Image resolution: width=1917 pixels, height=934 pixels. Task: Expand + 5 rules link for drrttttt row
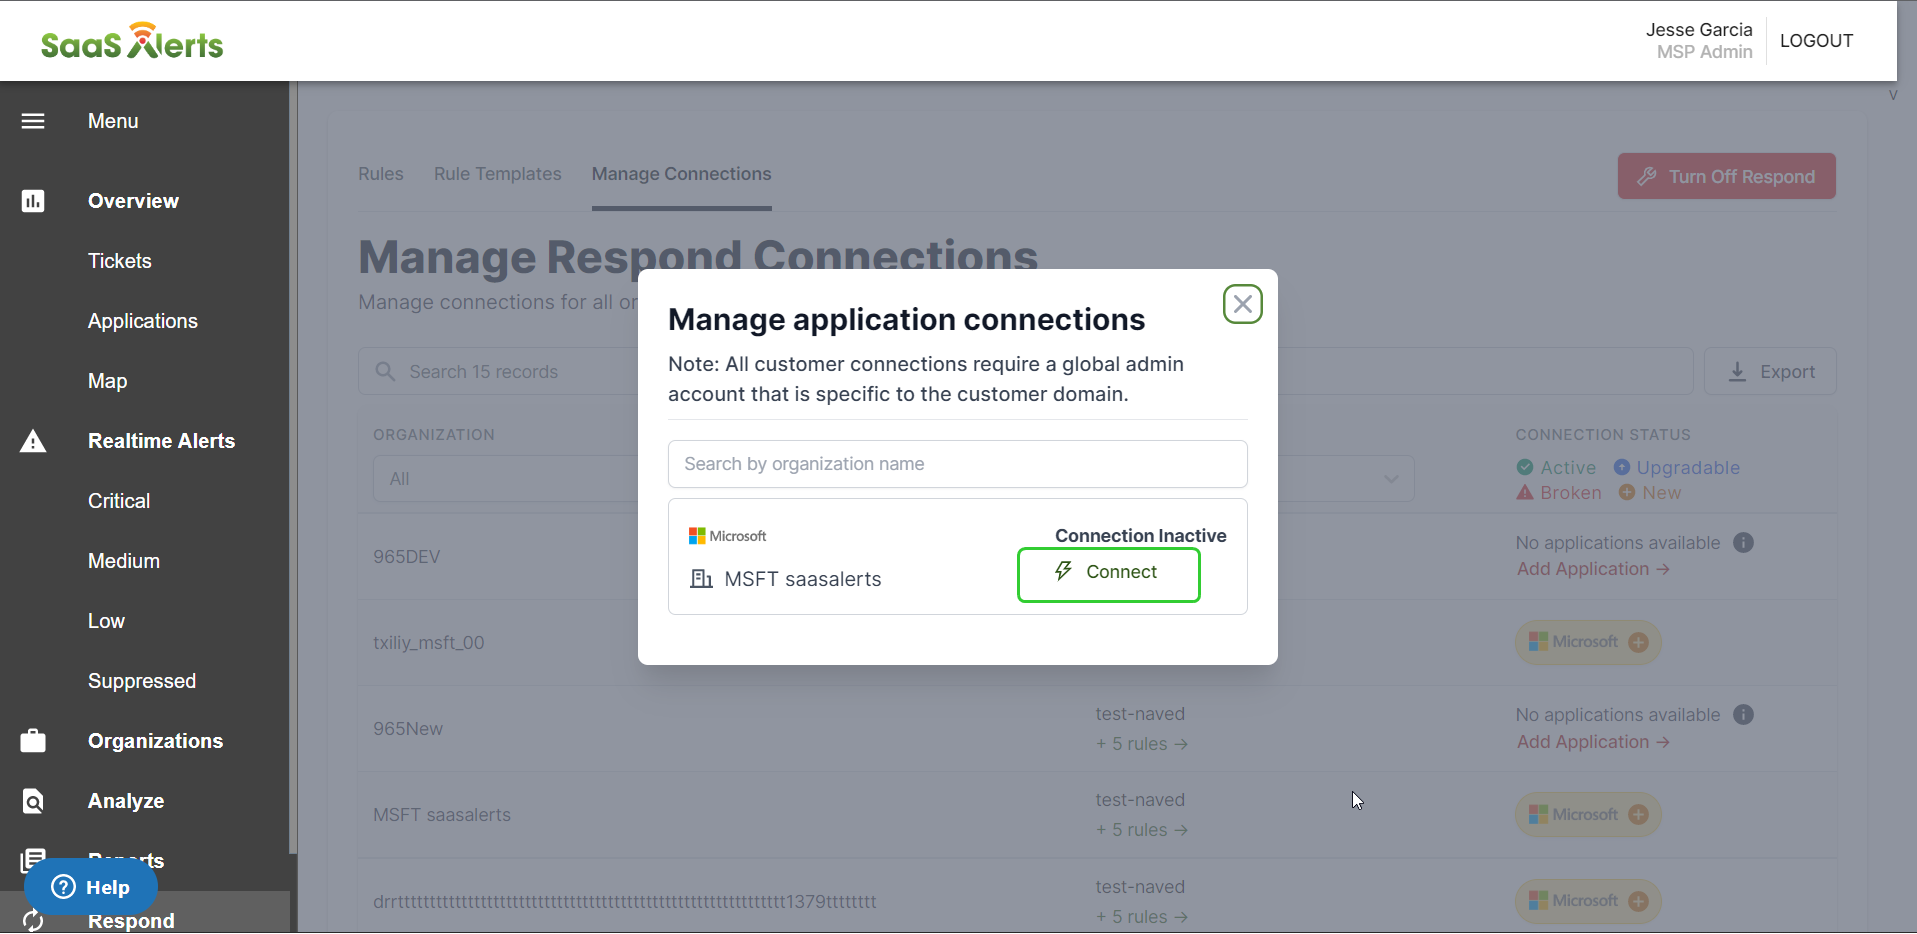[x=1141, y=917]
